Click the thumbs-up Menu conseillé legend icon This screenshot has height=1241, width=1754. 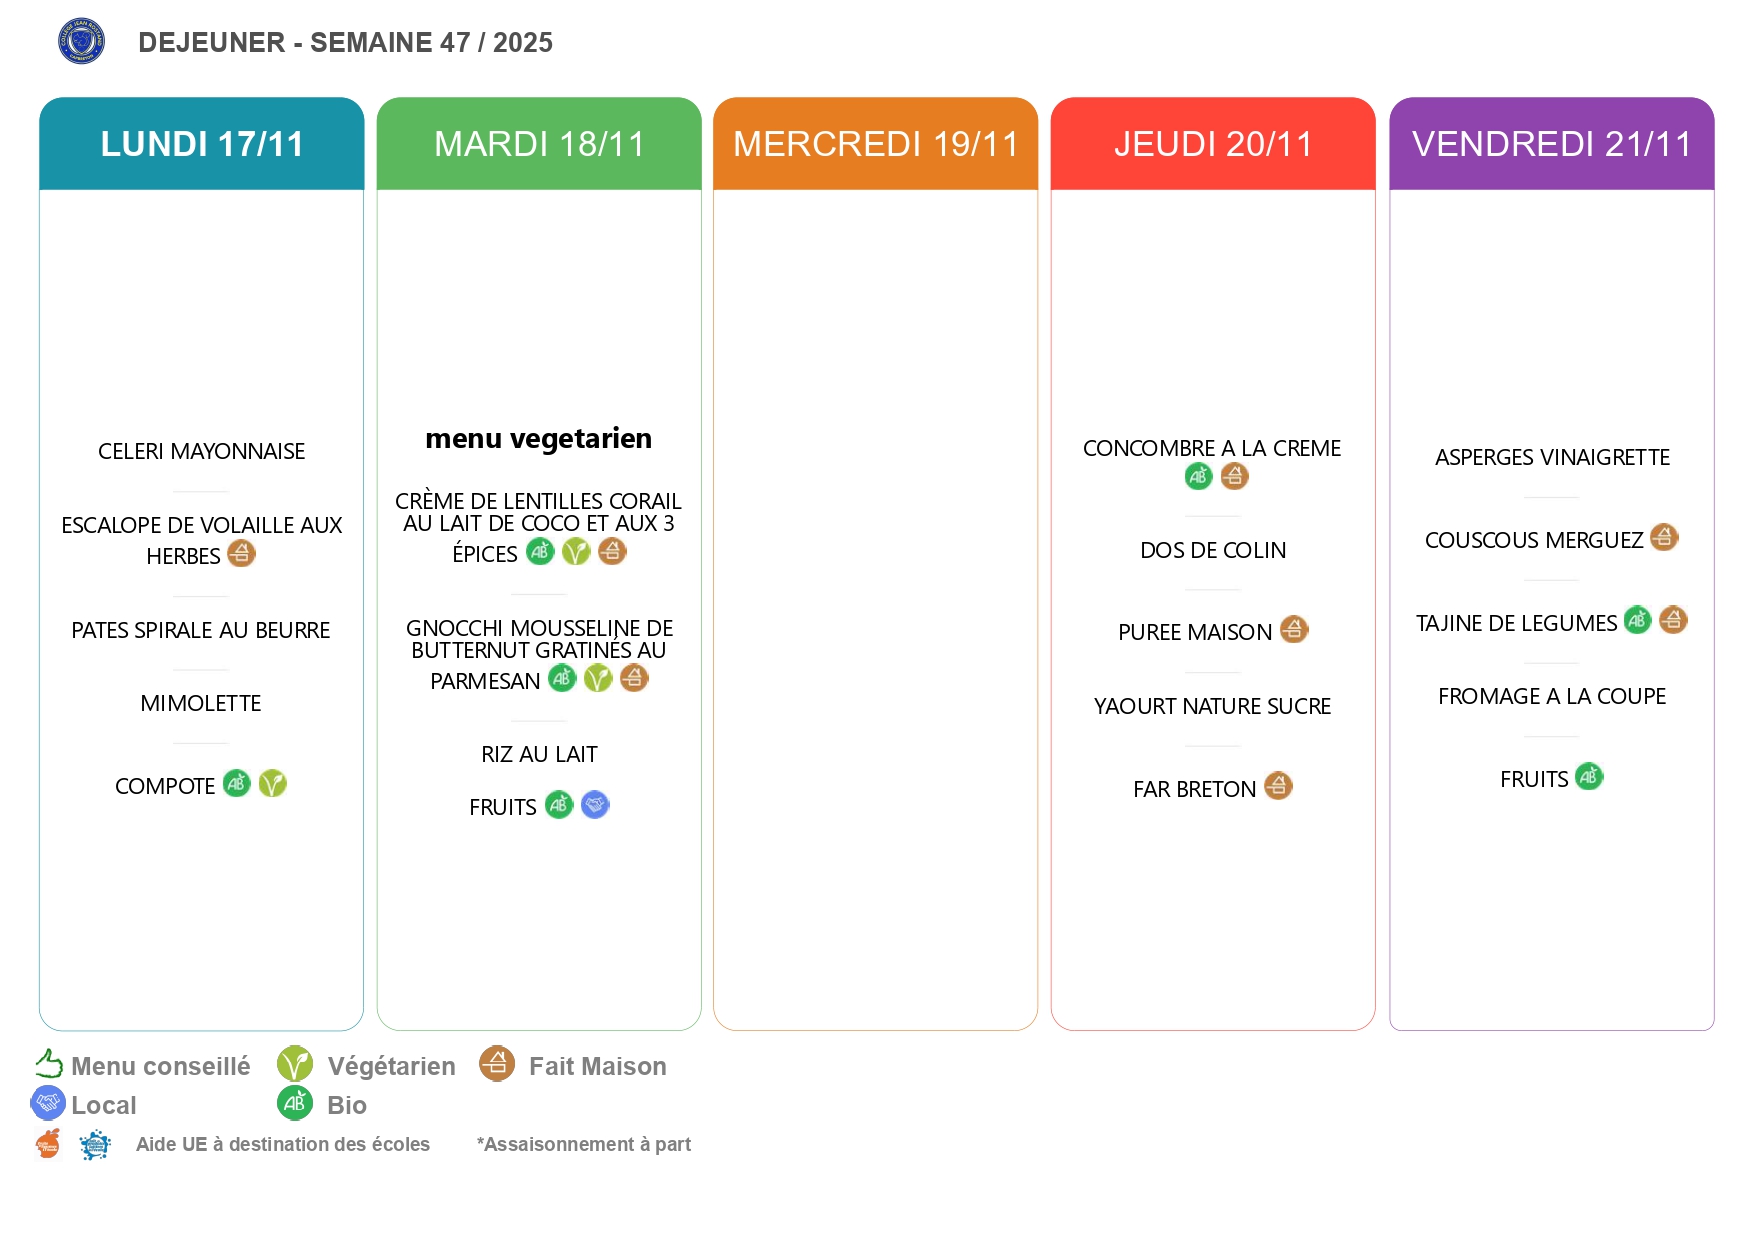pyautogui.click(x=49, y=1063)
